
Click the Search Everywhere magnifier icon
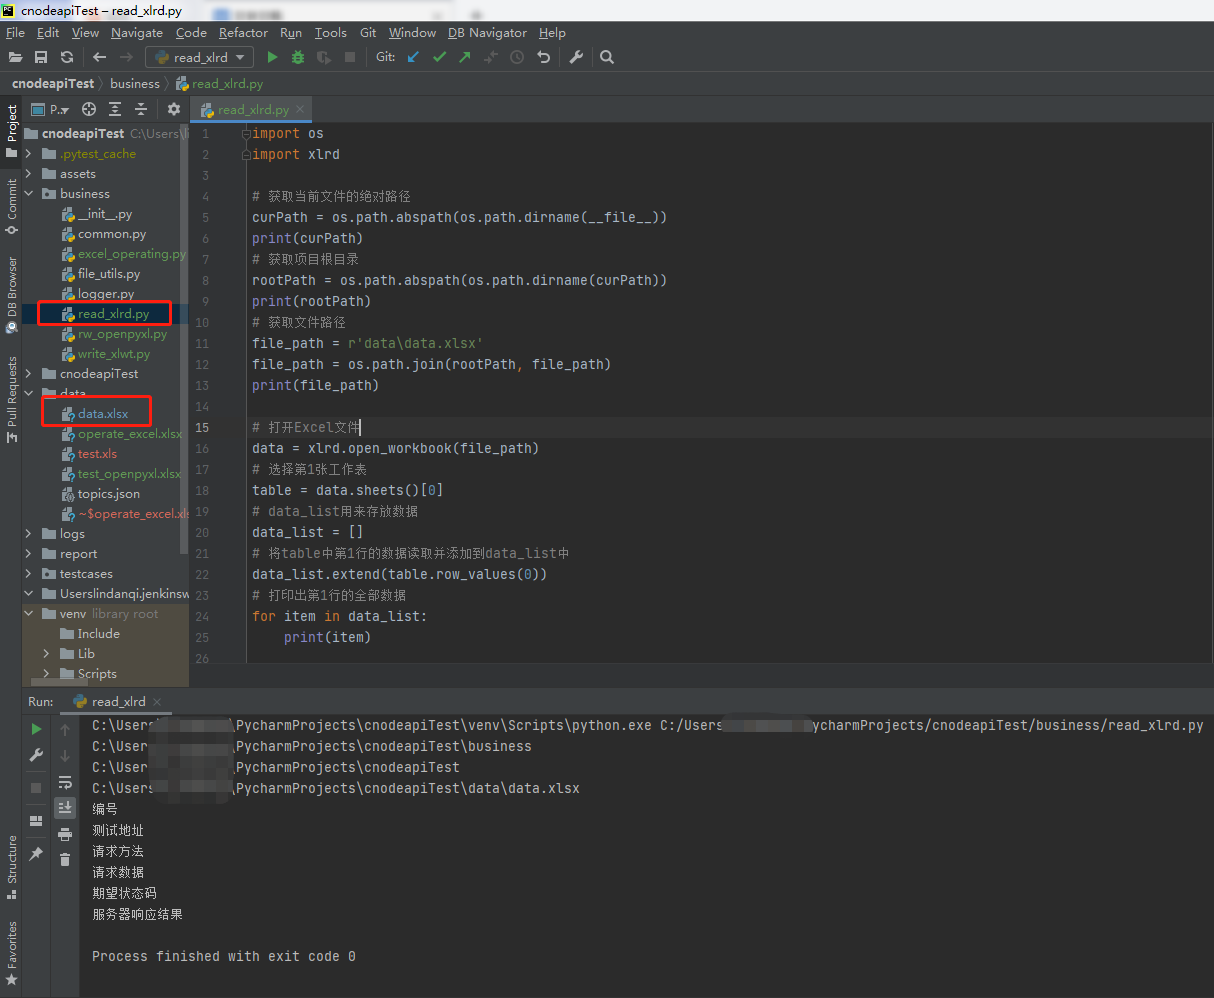607,57
